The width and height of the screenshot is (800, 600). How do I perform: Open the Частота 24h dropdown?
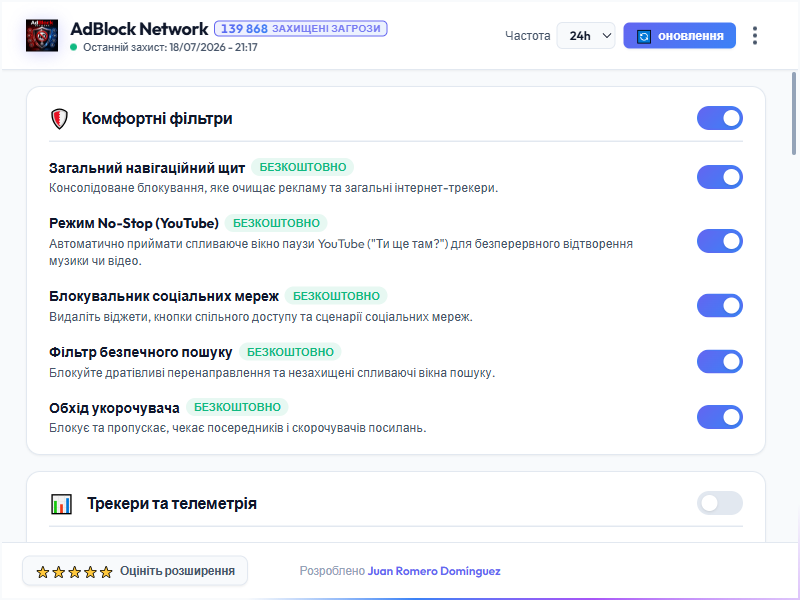tap(586, 36)
